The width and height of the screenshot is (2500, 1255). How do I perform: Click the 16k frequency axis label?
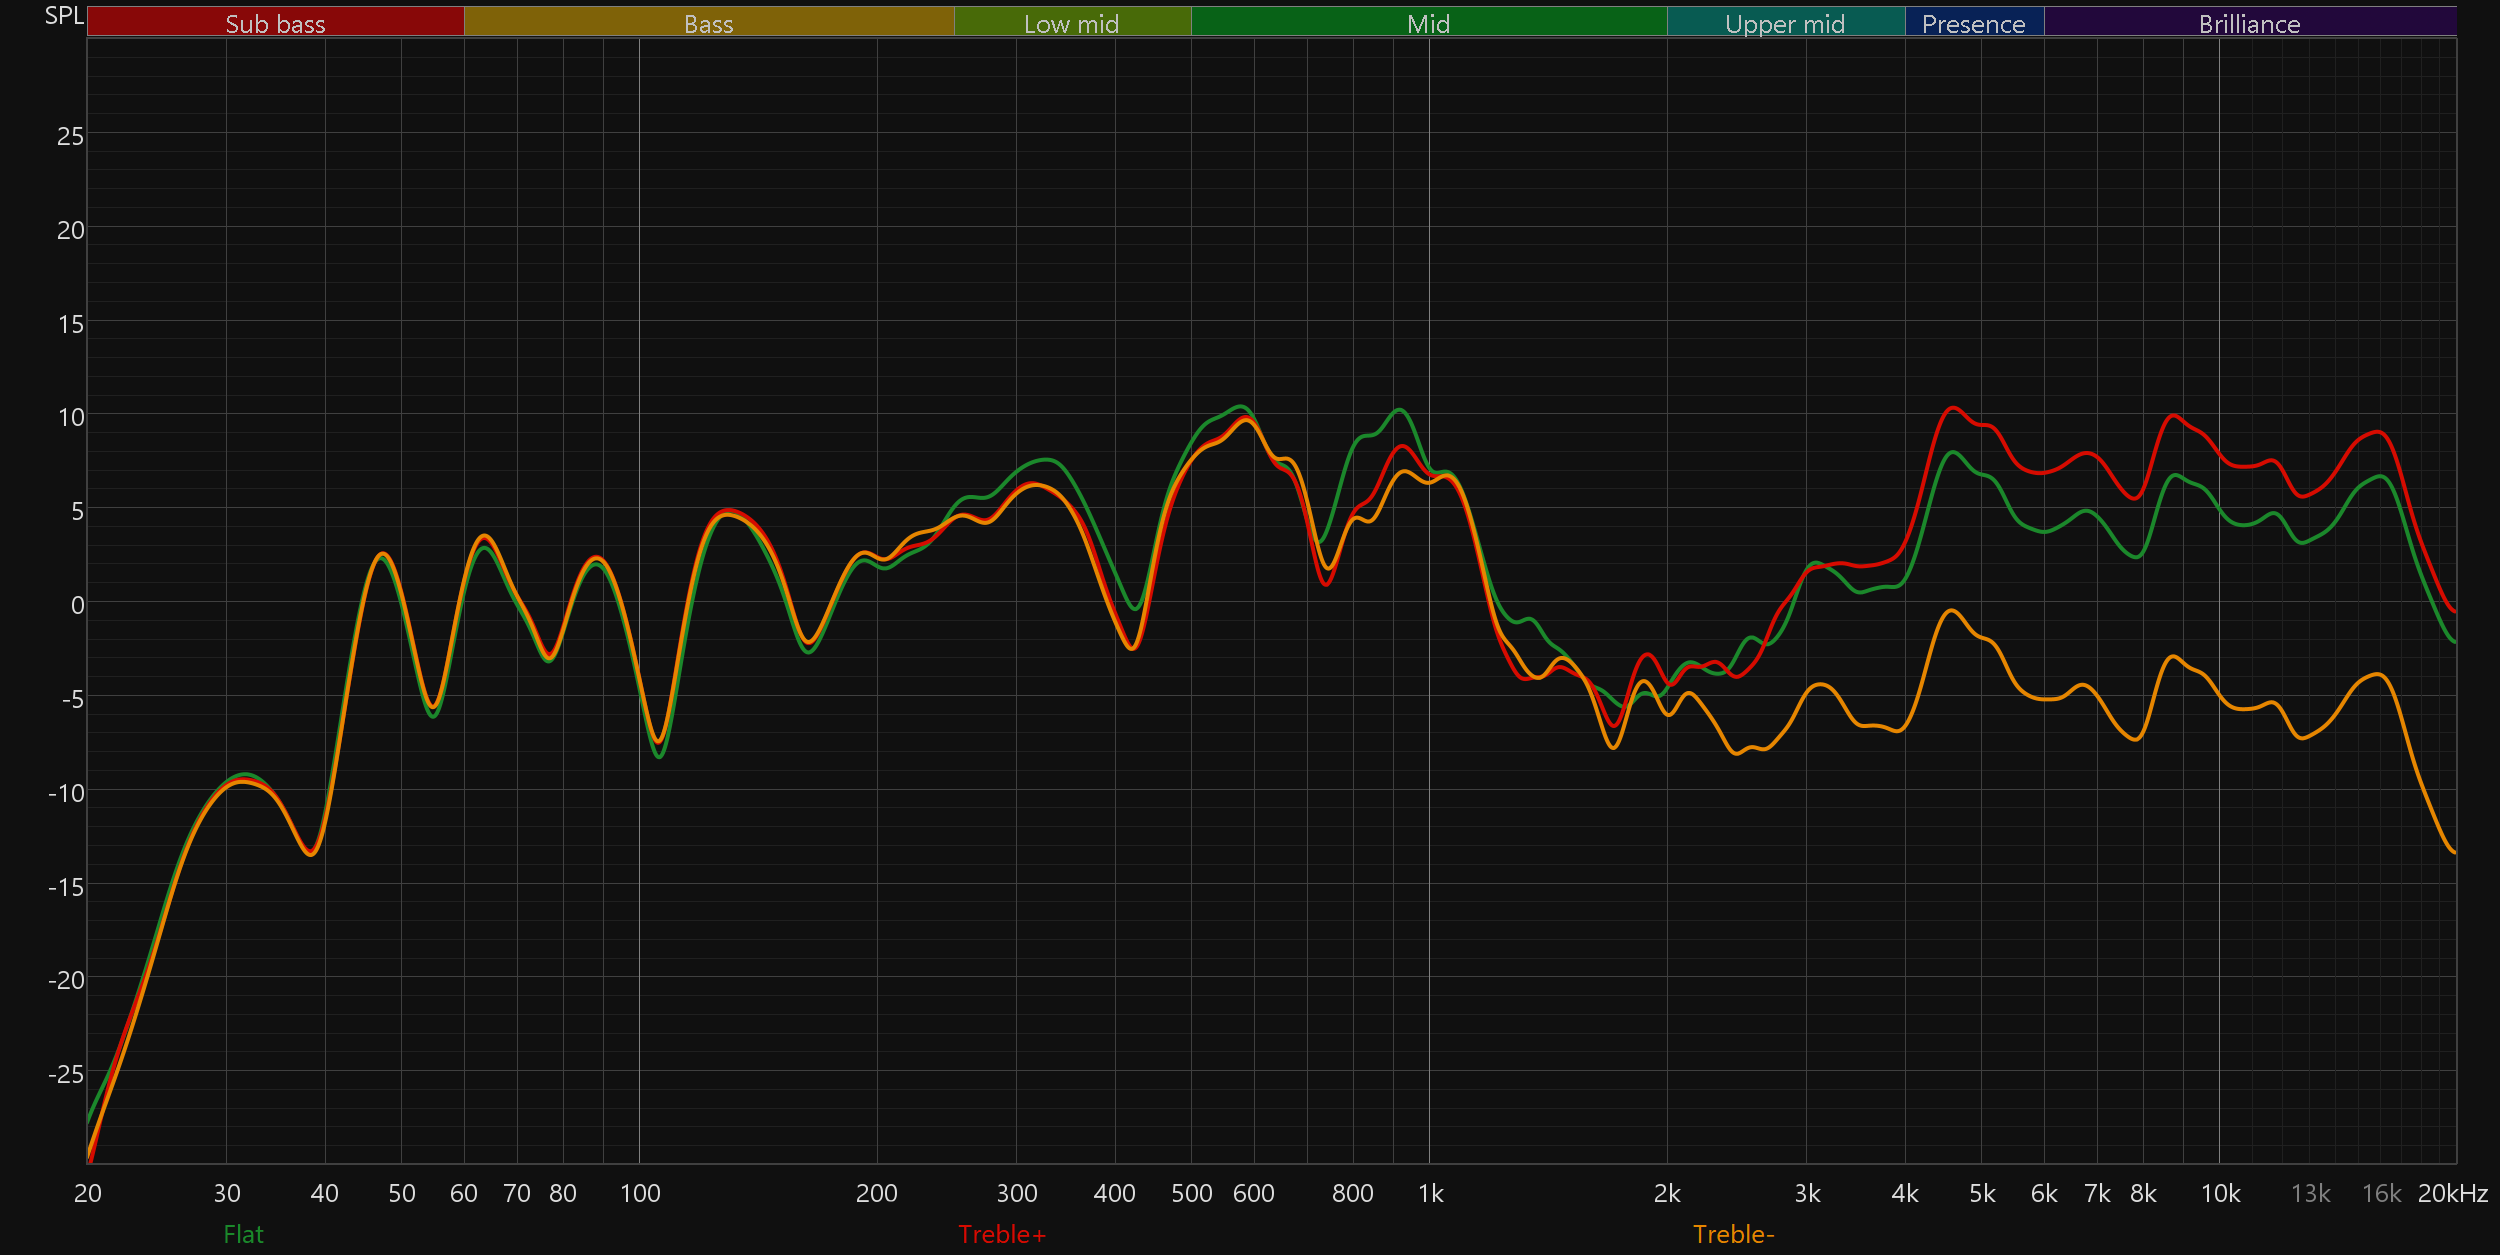click(2381, 1193)
